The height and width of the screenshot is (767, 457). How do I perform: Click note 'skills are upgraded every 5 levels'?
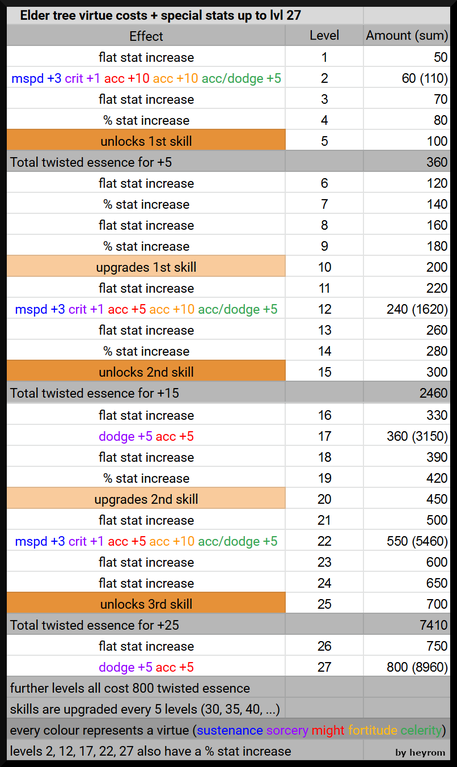(x=145, y=709)
